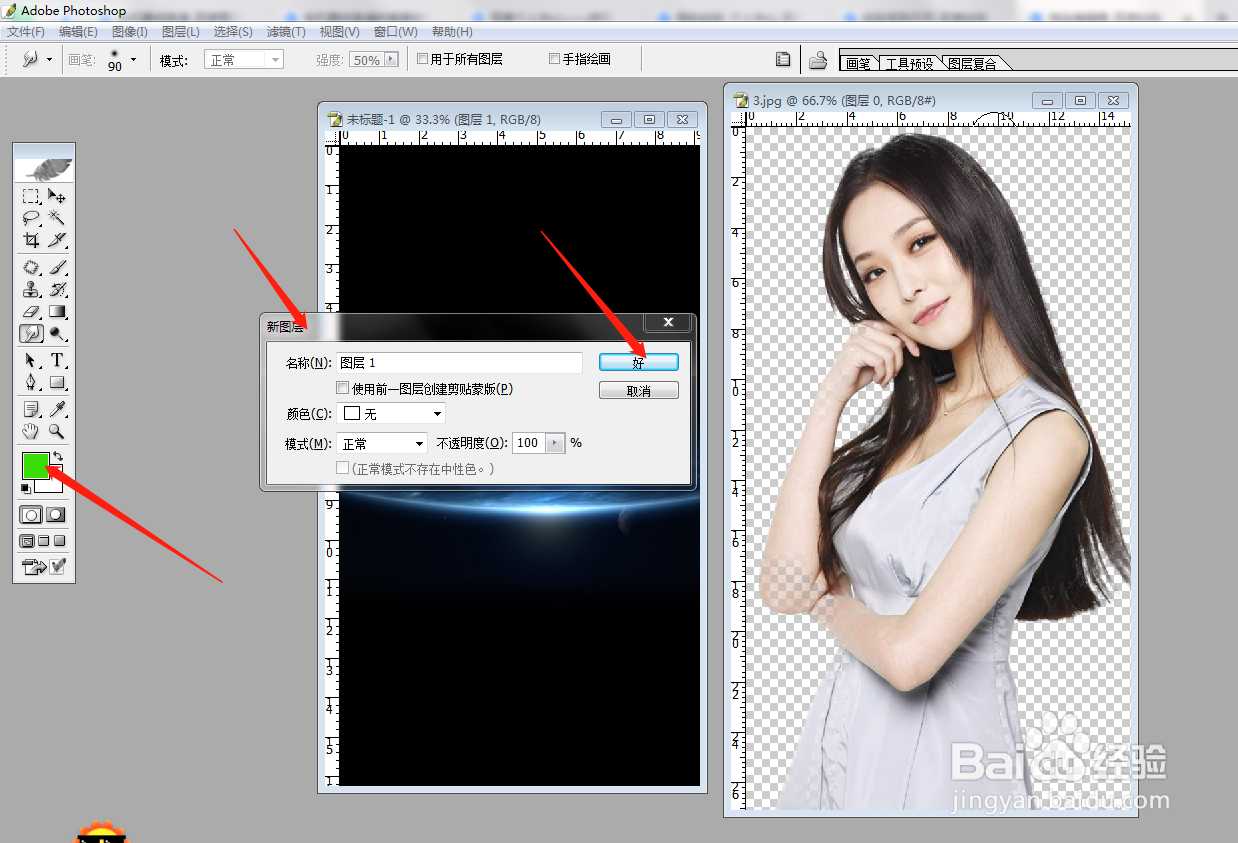Select standard screen mode
Screen dimensions: 1238x843
27,541
